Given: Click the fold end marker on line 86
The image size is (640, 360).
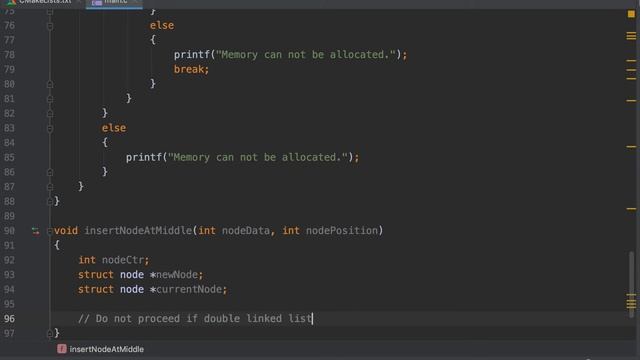Looking at the screenshot, I should click(x=50, y=172).
